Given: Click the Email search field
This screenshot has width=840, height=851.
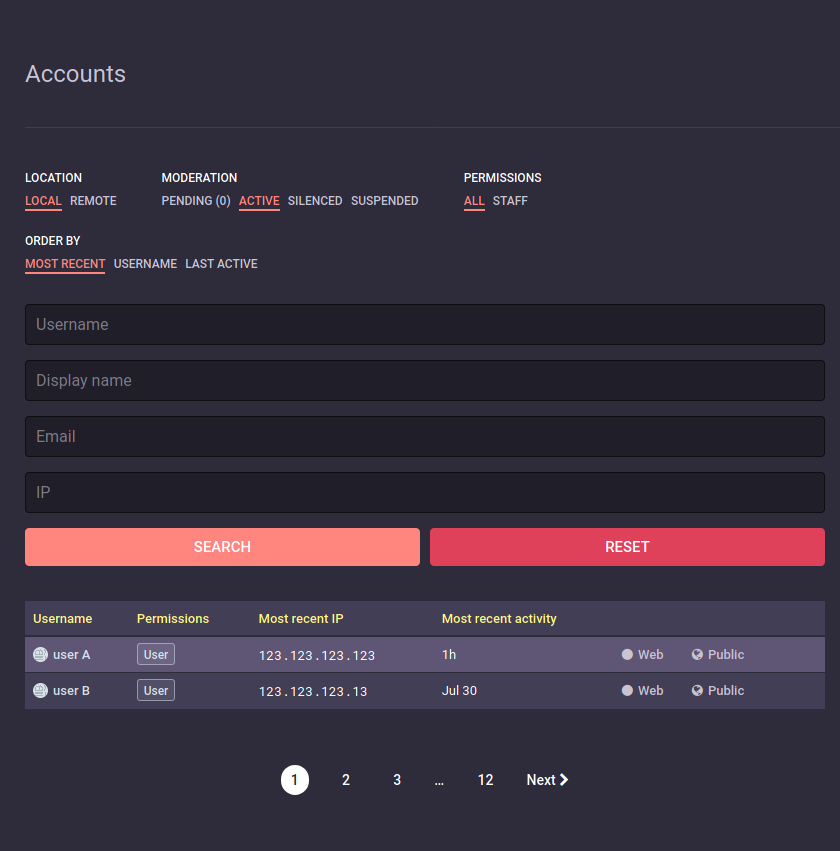Looking at the screenshot, I should (425, 436).
